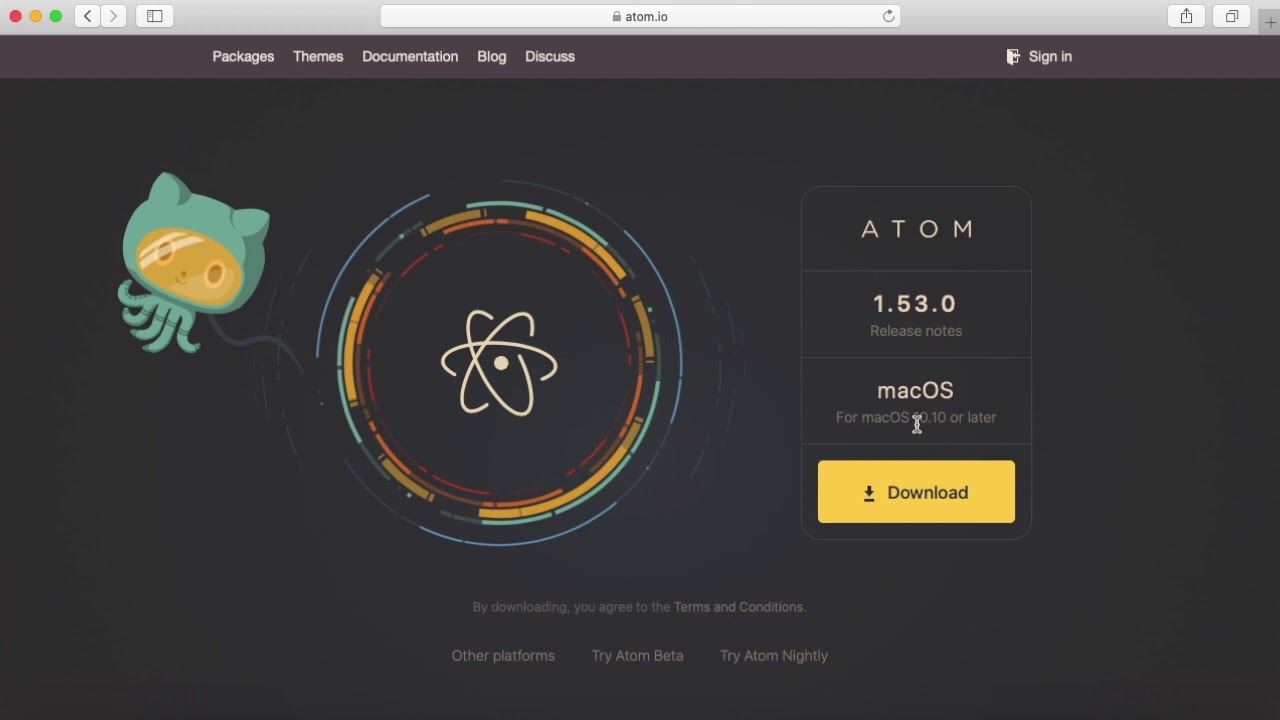Click the Atom logo in the circle
1280x720 pixels.
tap(499, 362)
